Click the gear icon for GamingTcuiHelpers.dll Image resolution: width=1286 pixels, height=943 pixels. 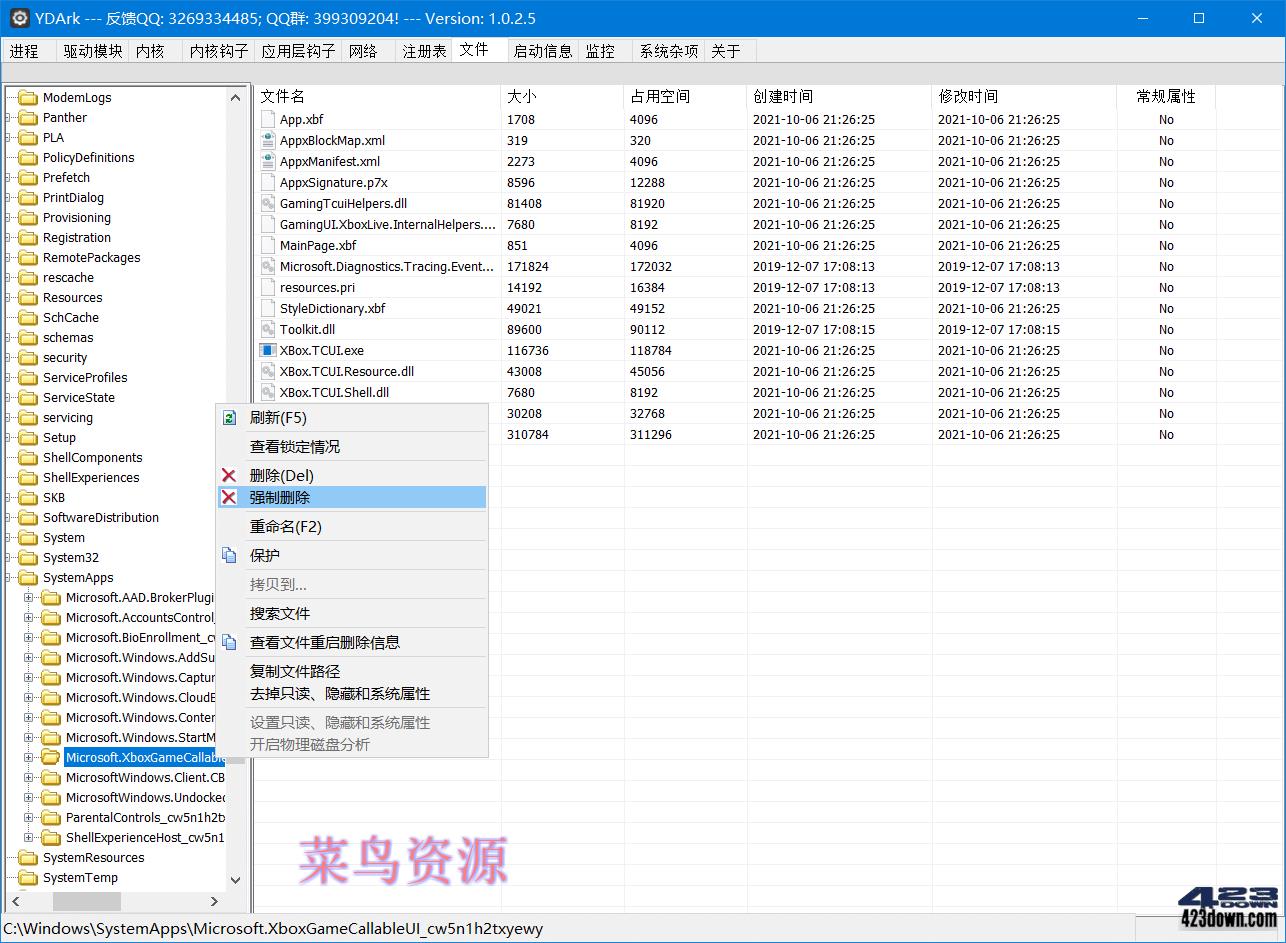click(266, 203)
